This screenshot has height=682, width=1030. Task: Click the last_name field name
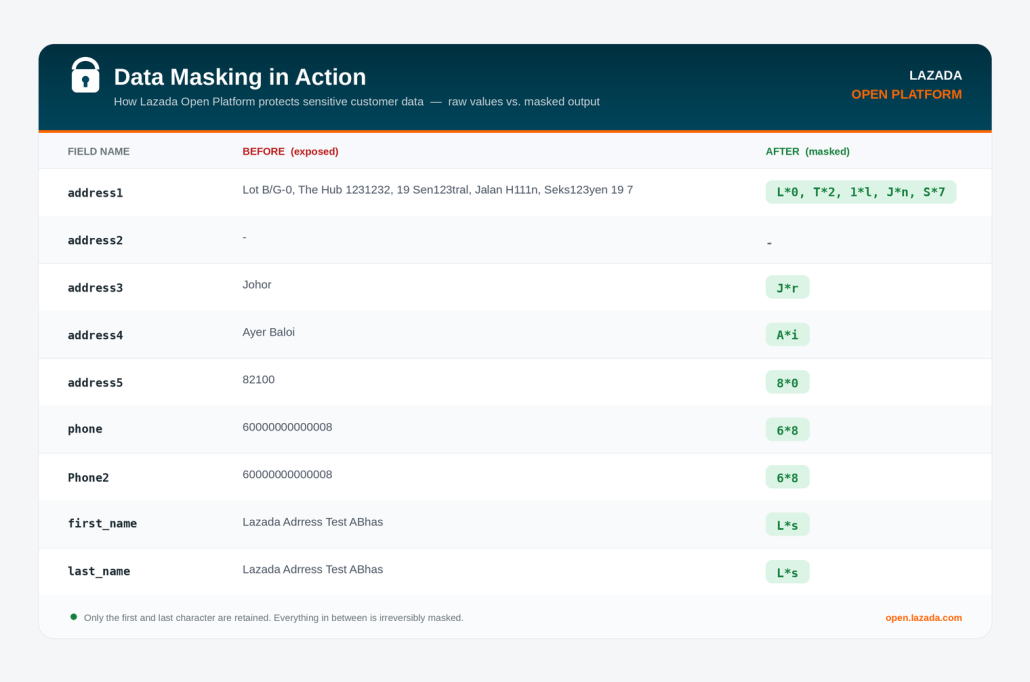pyautogui.click(x=99, y=572)
